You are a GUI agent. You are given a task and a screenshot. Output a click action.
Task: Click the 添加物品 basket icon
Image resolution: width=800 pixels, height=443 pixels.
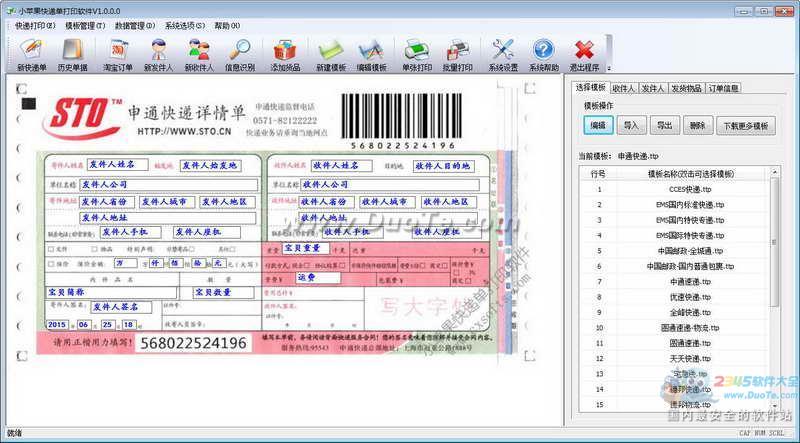[285, 56]
